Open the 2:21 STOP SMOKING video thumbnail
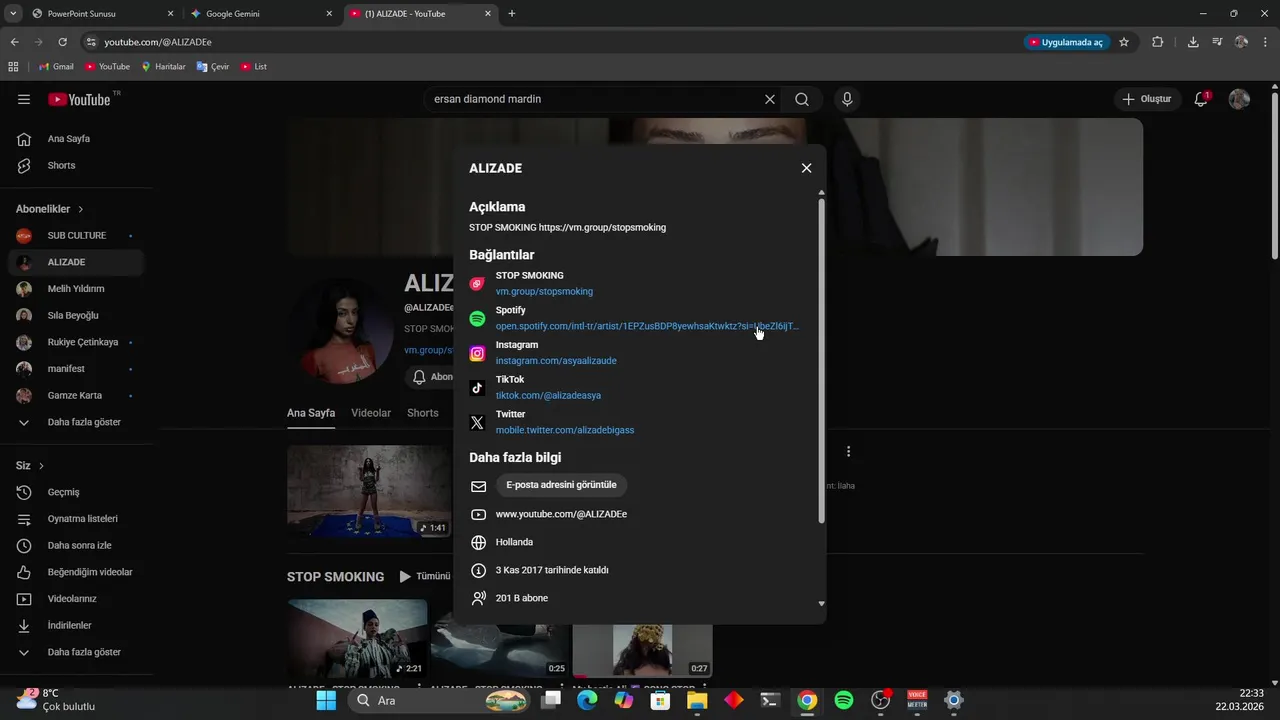This screenshot has width=1280, height=720. click(x=357, y=638)
